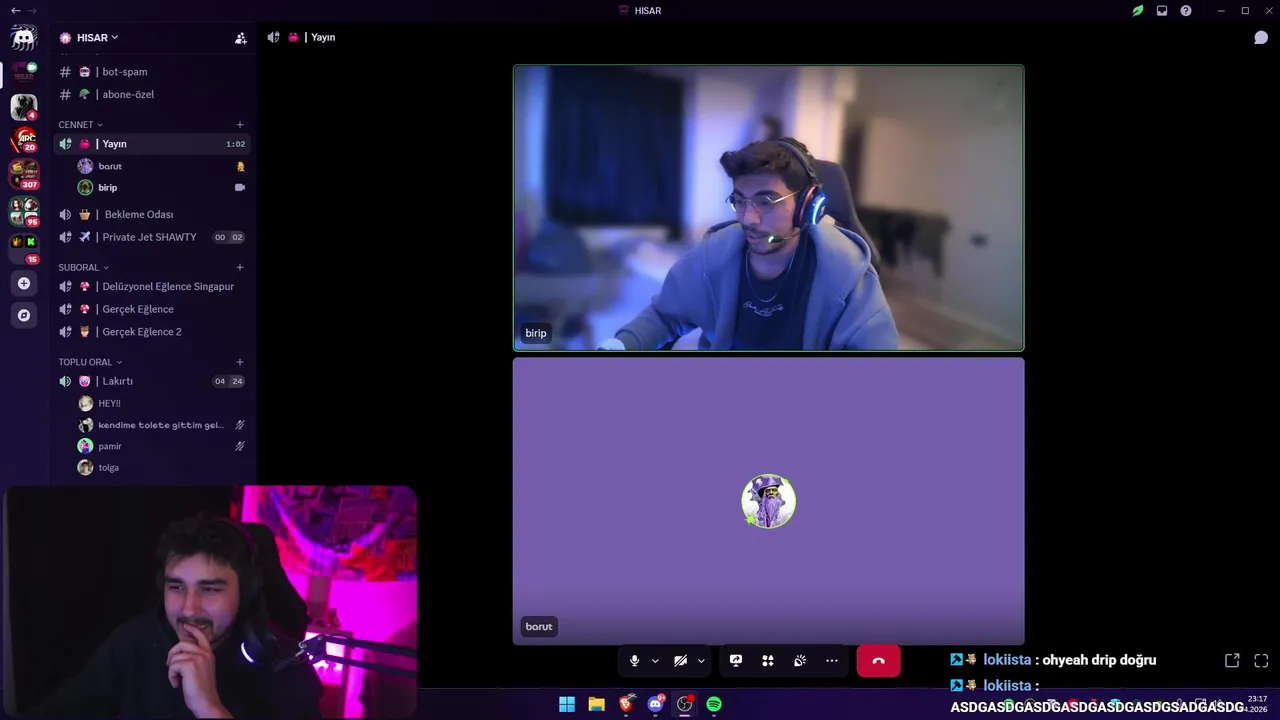Open the Inbox icon in title bar
Screen dimensions: 1280x720
[1162, 11]
